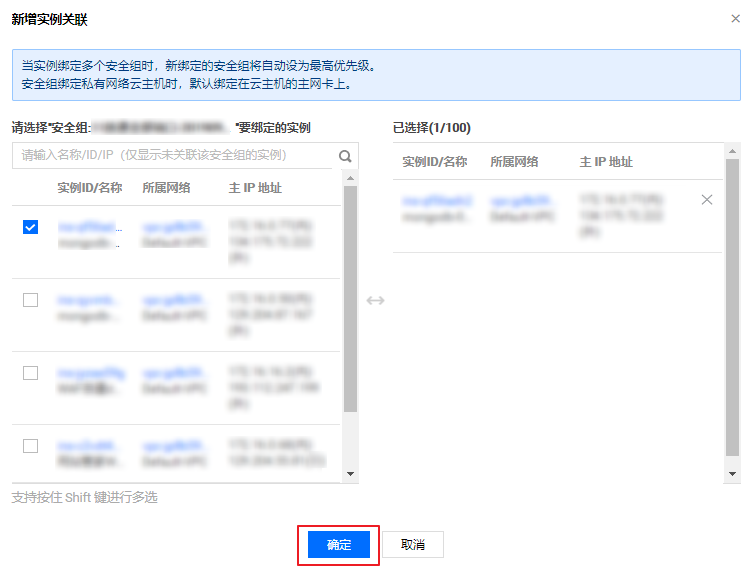Check the second instance row checkbox

click(30, 300)
